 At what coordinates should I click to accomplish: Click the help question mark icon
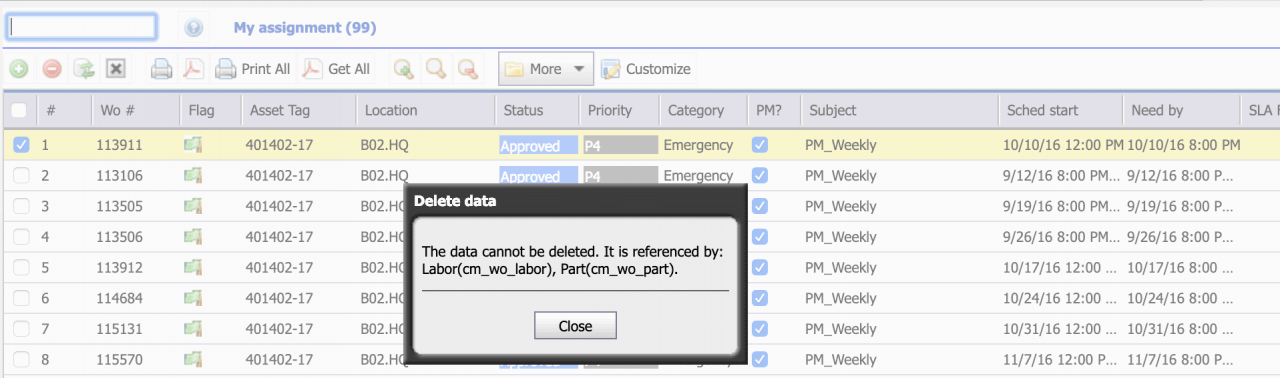pos(195,28)
